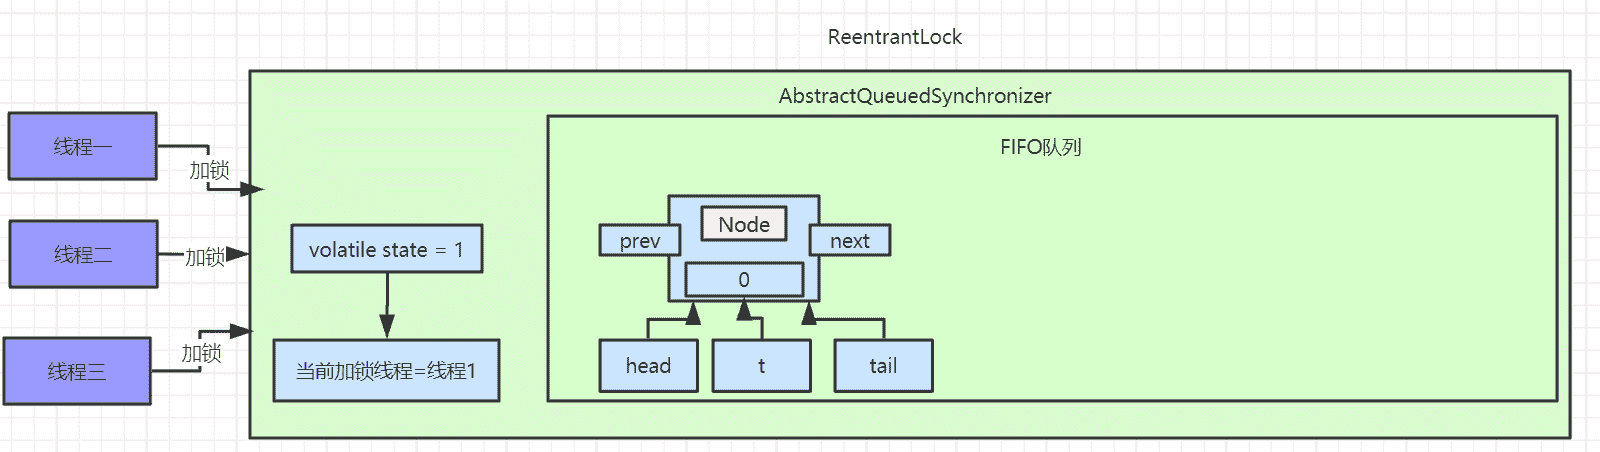
Task: Click the 线程二 thread box
Action: pyautogui.click(x=83, y=254)
